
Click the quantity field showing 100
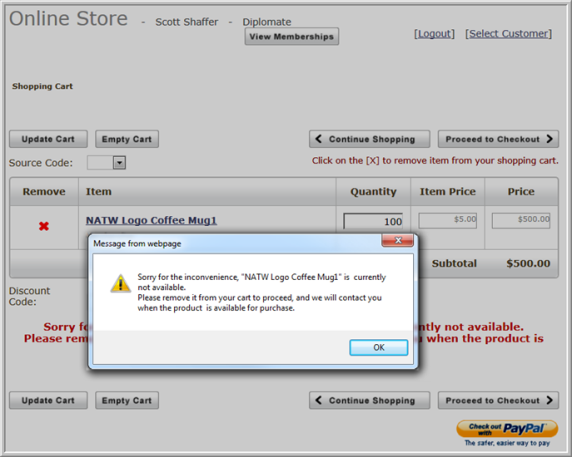373,221
